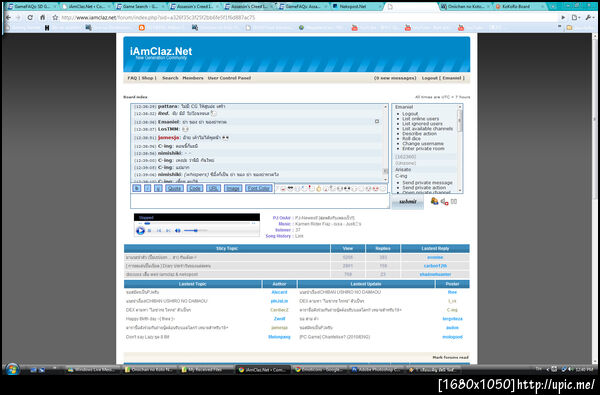Open the Shop link
The width and height of the screenshot is (600, 395).
pyautogui.click(x=148, y=78)
